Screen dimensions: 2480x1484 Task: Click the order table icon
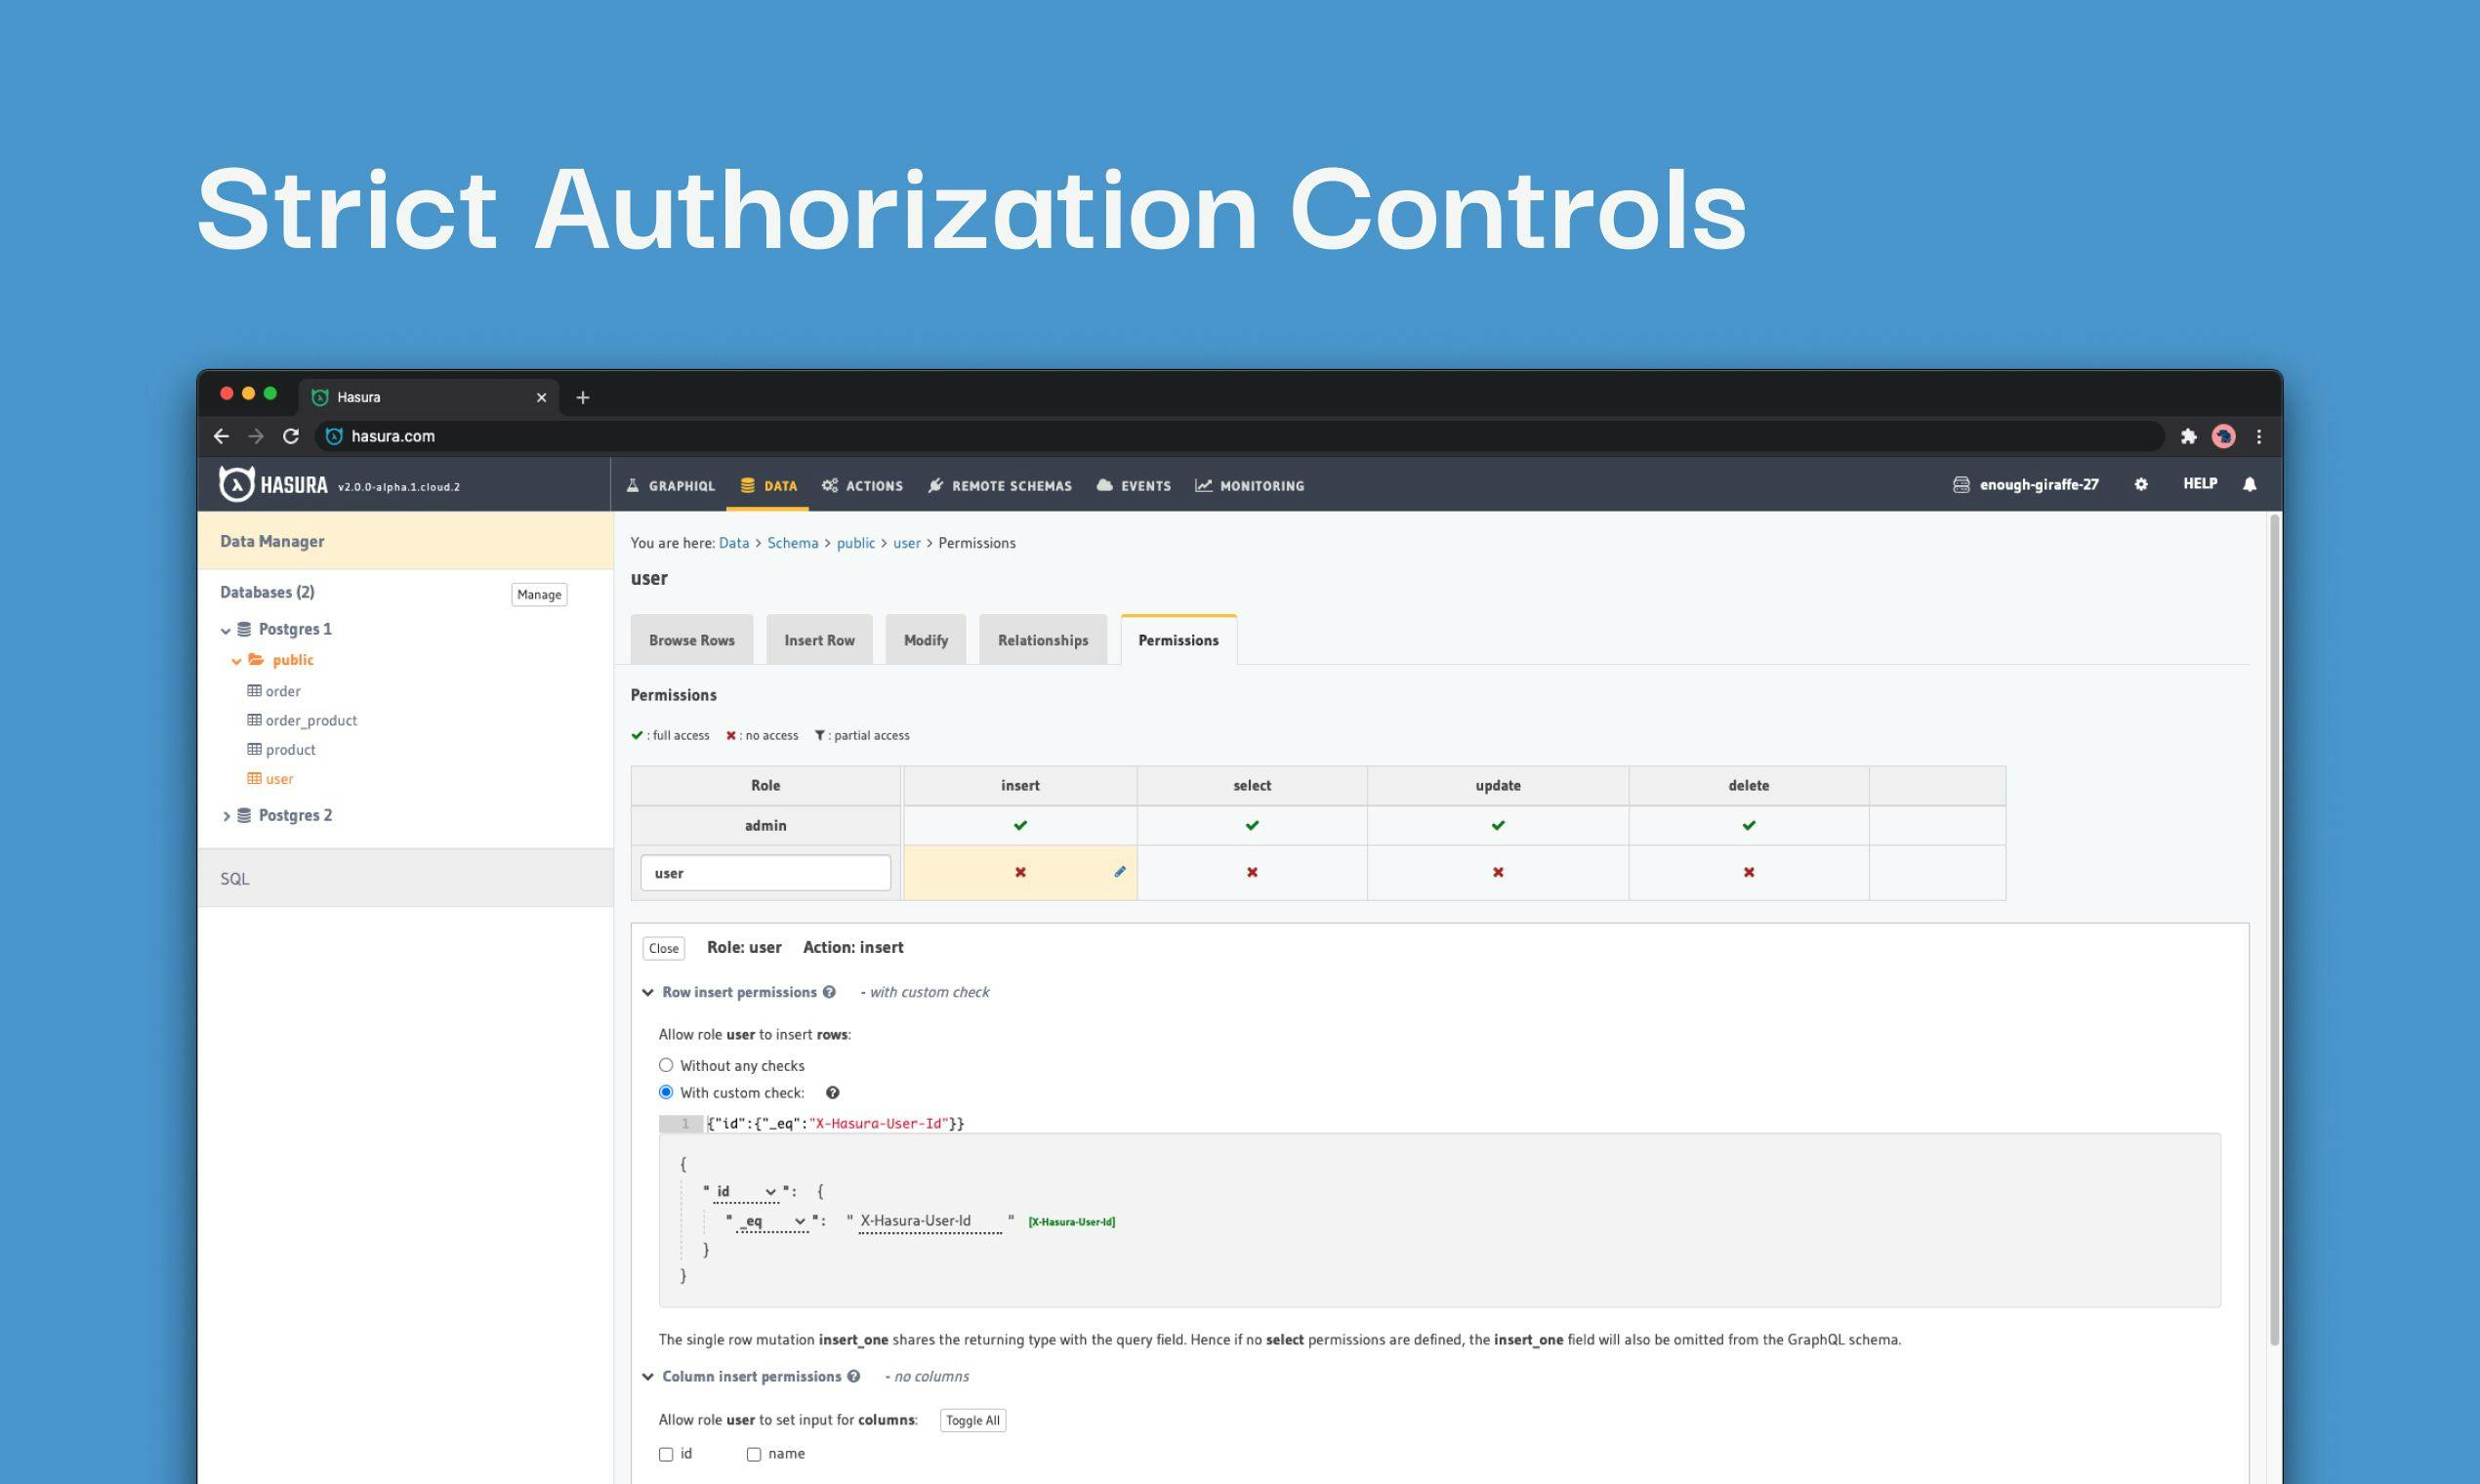254,691
